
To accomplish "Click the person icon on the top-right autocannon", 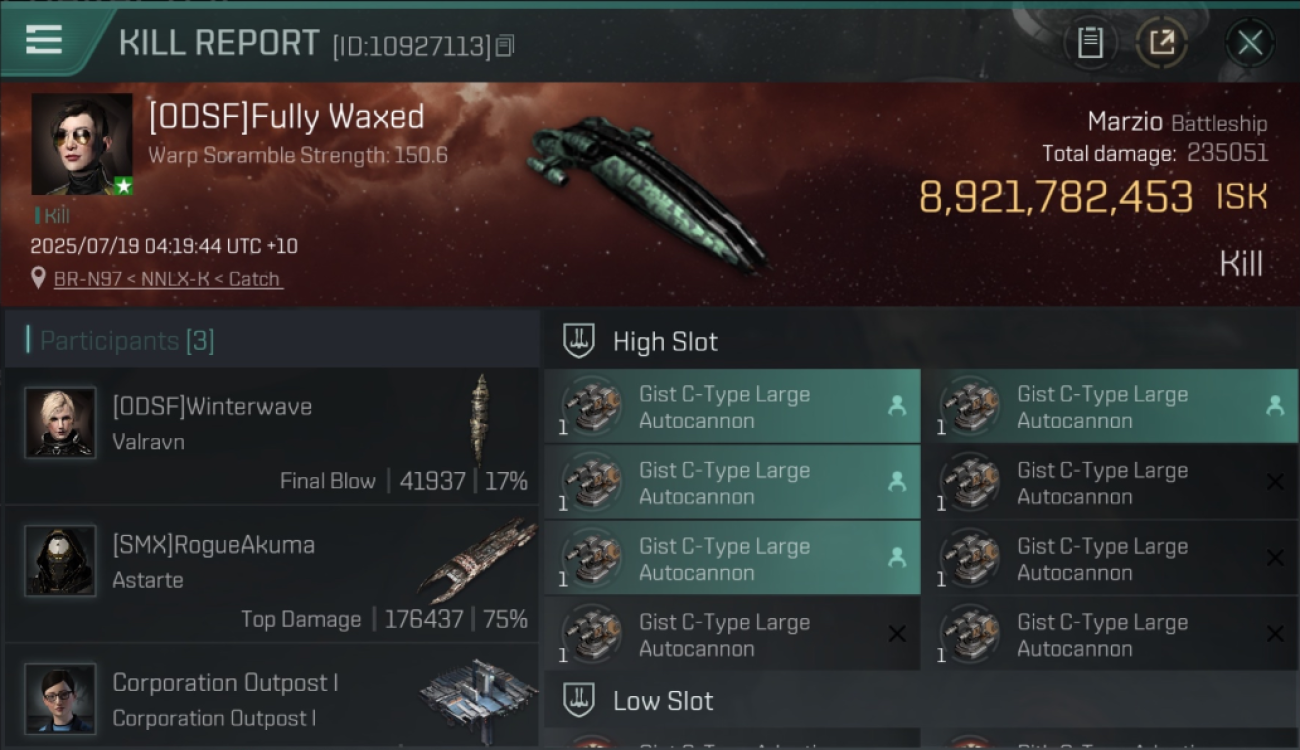I will coord(1275,405).
